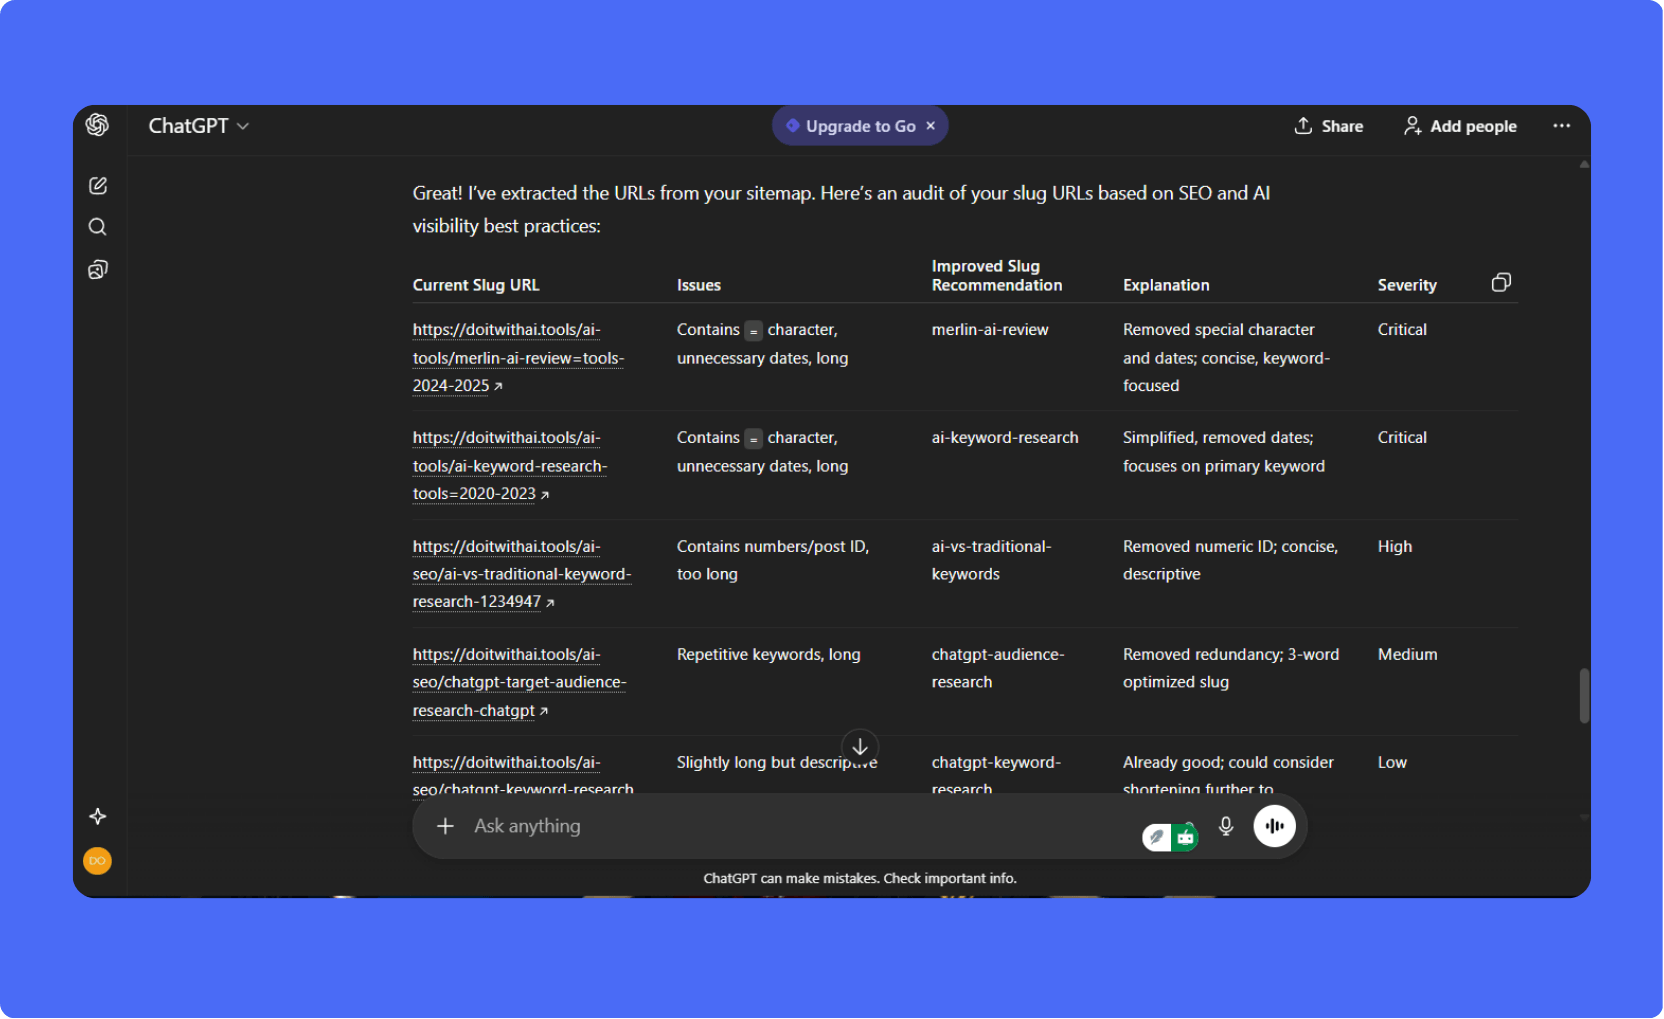This screenshot has width=1664, height=1019.
Task: Click the Severity column header
Action: click(x=1407, y=285)
